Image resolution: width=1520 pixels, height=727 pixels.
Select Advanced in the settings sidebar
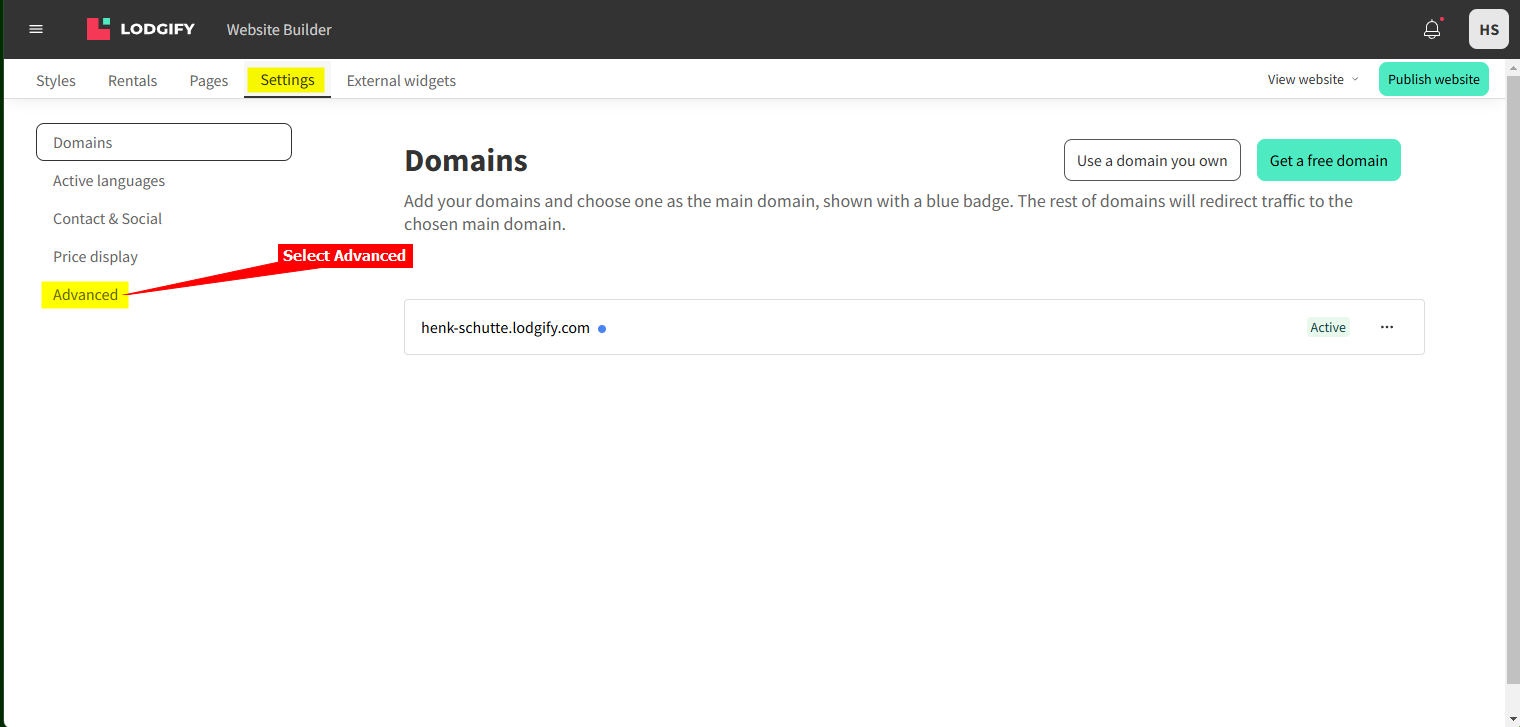click(x=85, y=295)
